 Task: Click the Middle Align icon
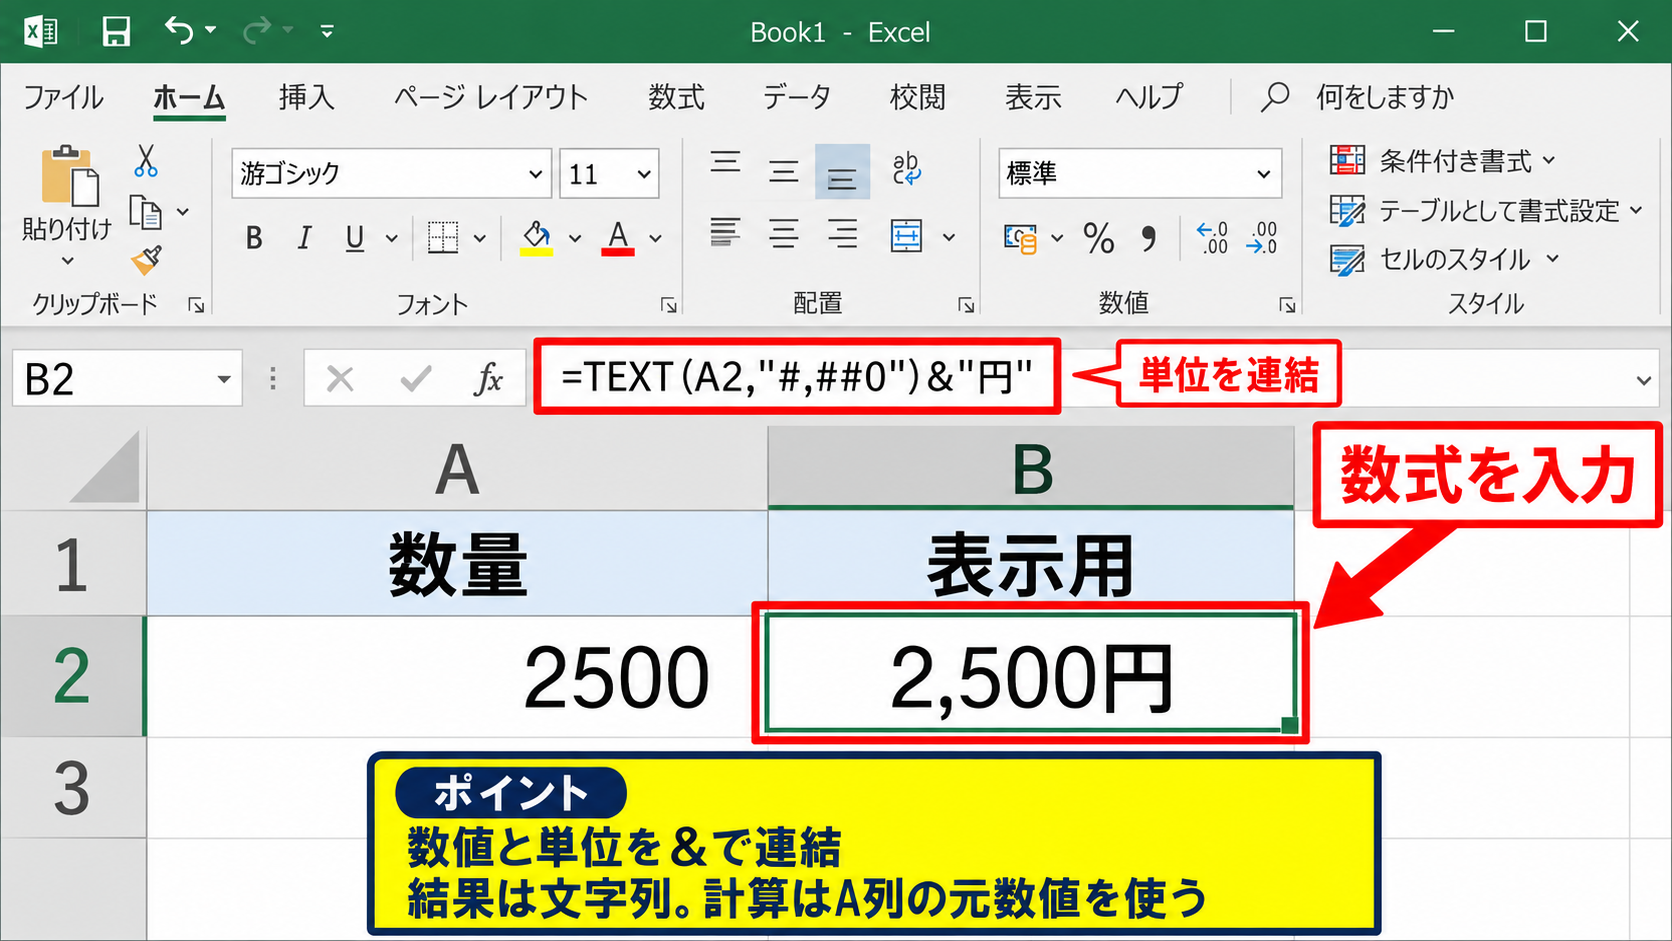click(x=784, y=171)
